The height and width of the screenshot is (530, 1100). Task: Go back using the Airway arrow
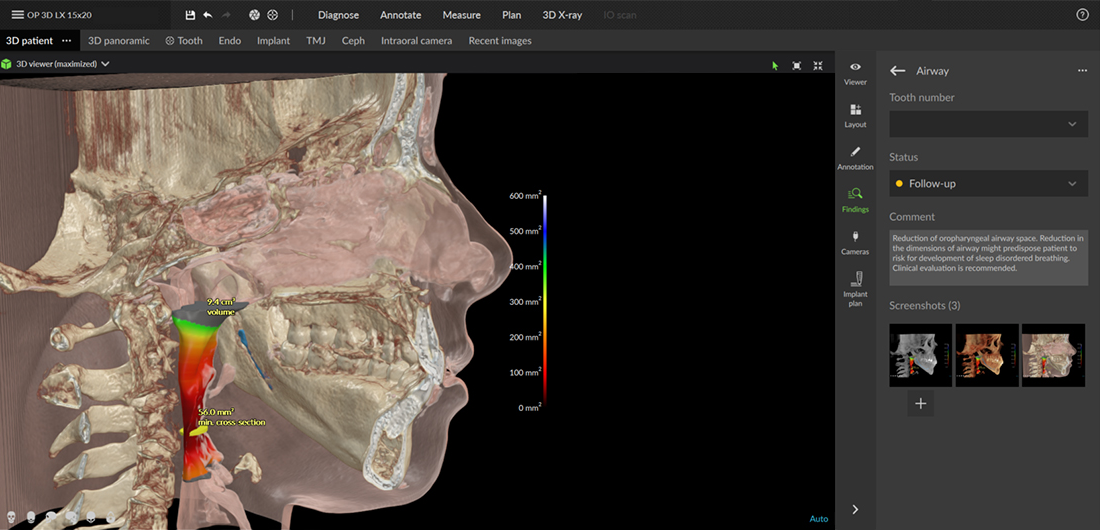[x=898, y=71]
